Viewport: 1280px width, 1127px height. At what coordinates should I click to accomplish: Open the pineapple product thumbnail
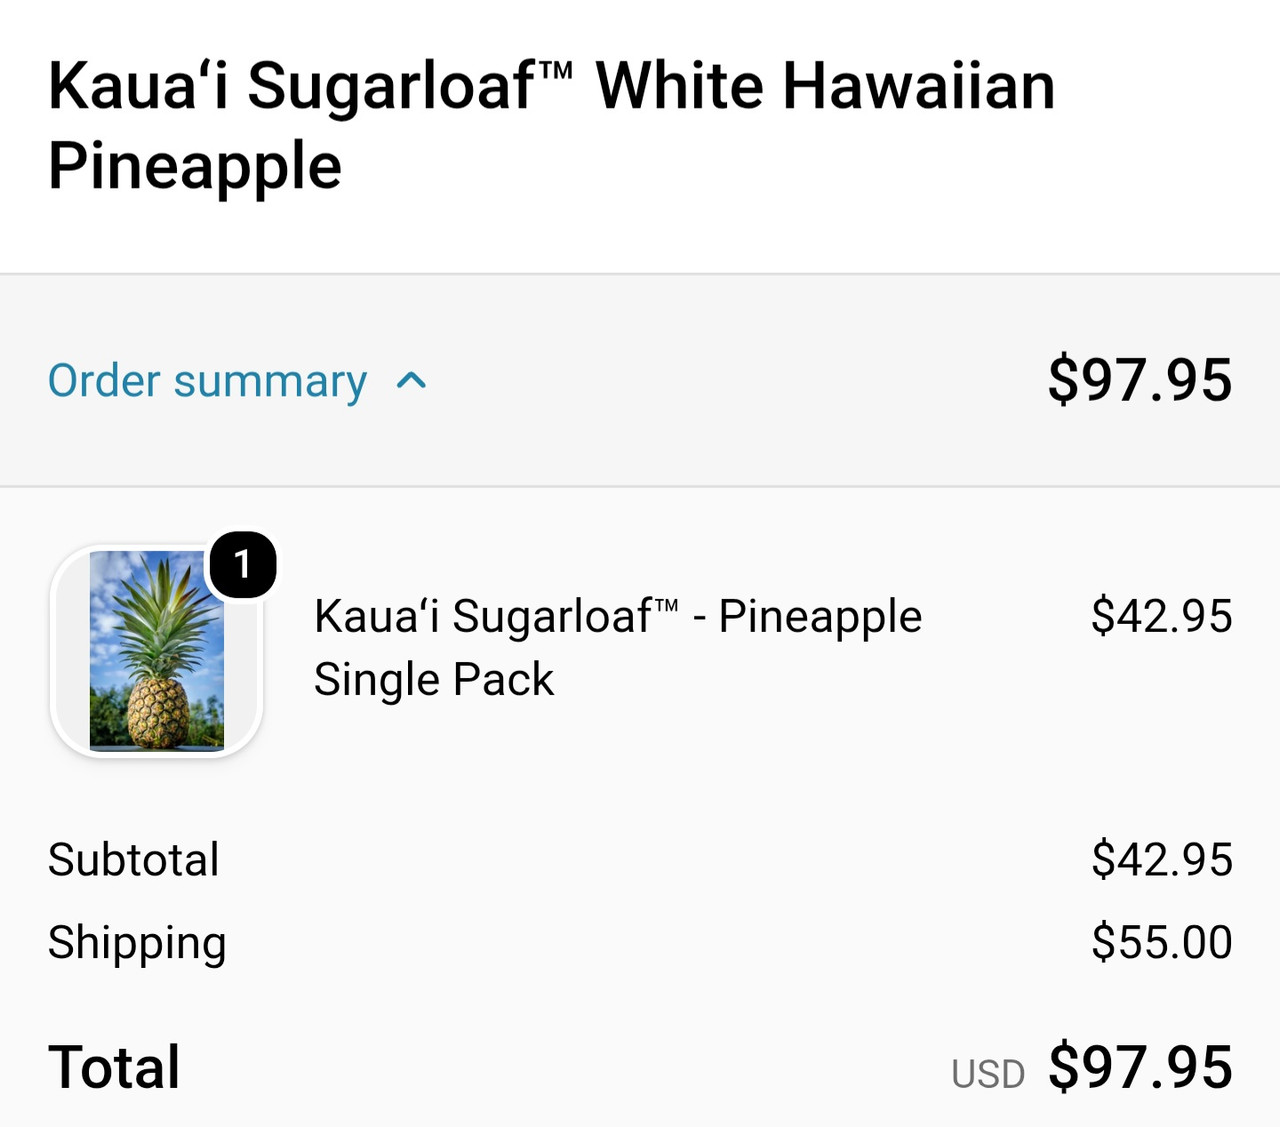[157, 650]
